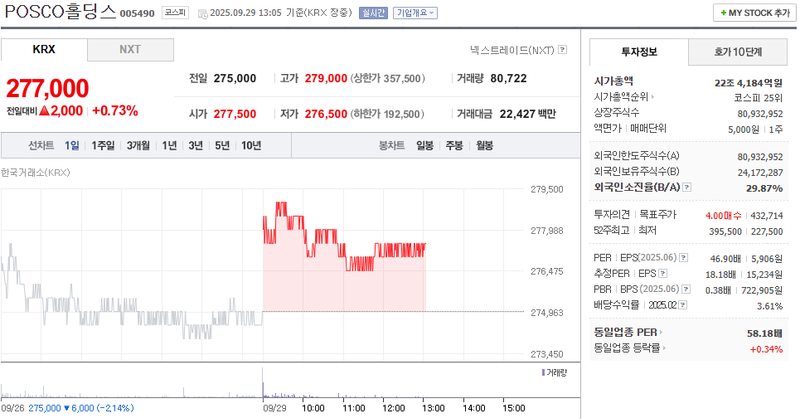Click the current price 277,000
The width and height of the screenshot is (800, 419).
[47, 88]
